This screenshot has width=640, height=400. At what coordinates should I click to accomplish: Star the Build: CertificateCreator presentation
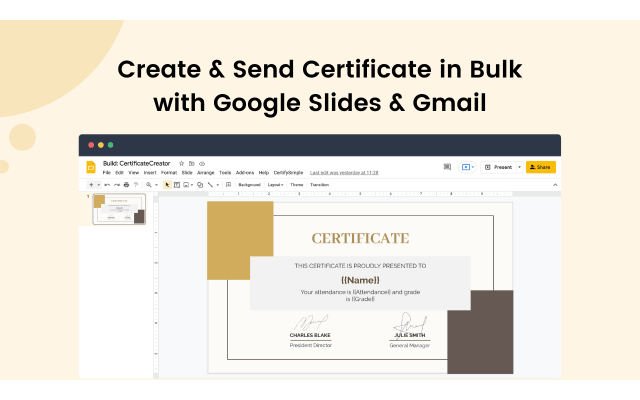click(x=182, y=163)
